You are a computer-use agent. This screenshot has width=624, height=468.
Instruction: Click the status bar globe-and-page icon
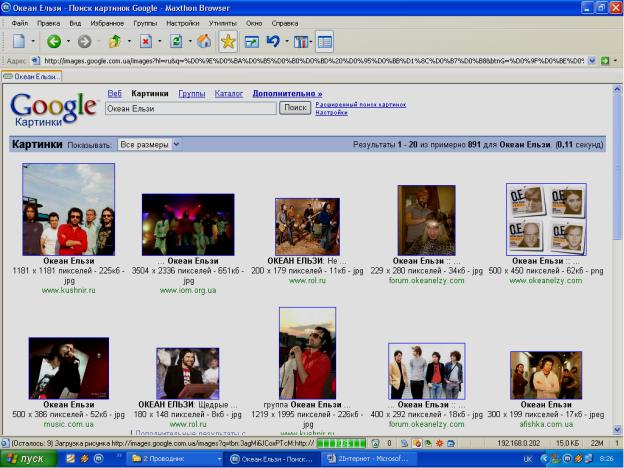tap(404, 443)
